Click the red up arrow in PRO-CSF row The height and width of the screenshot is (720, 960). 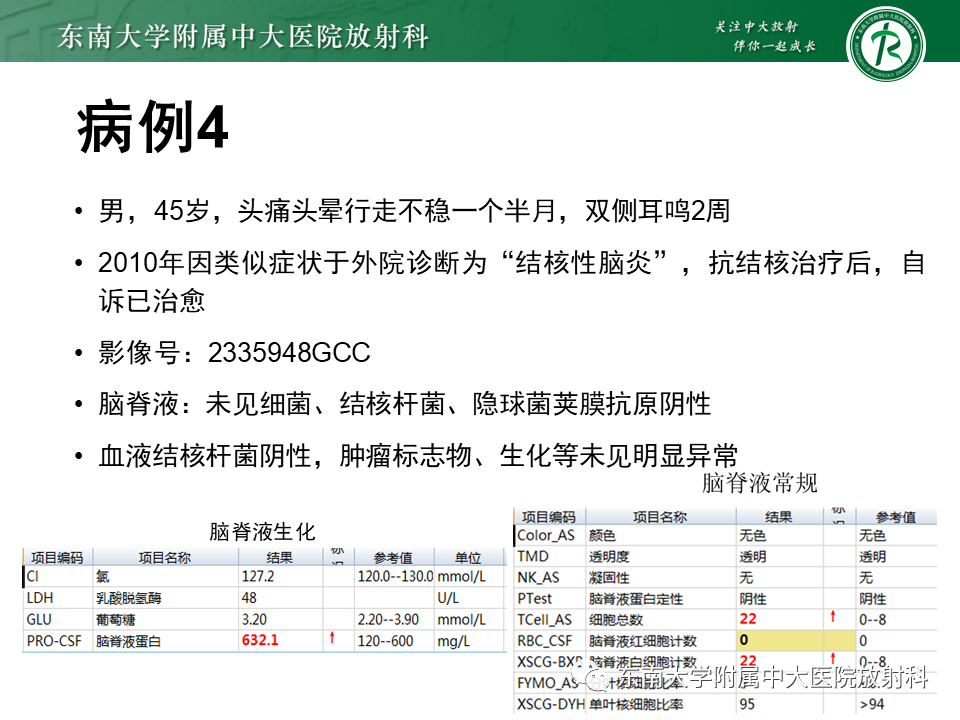point(332,638)
